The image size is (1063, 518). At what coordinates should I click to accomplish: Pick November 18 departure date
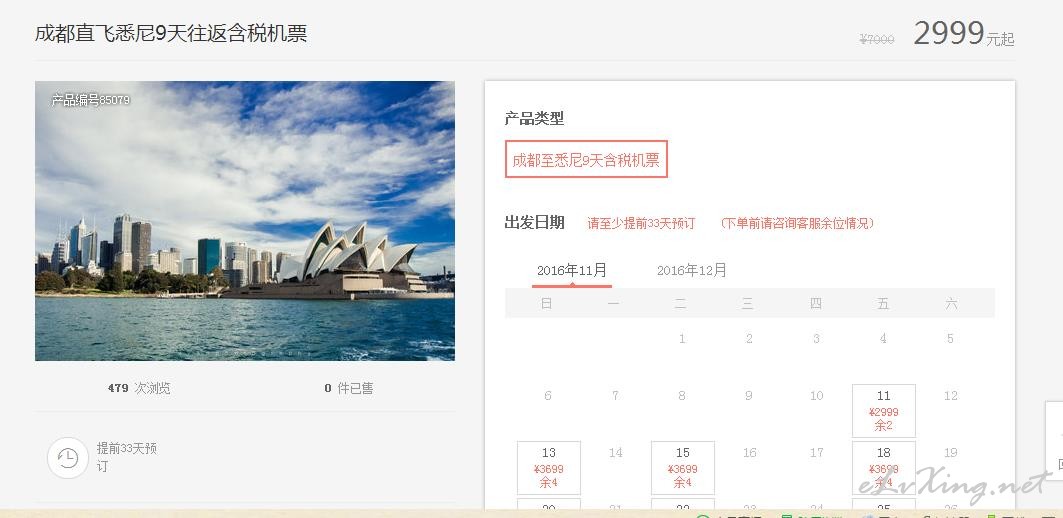tap(883, 468)
